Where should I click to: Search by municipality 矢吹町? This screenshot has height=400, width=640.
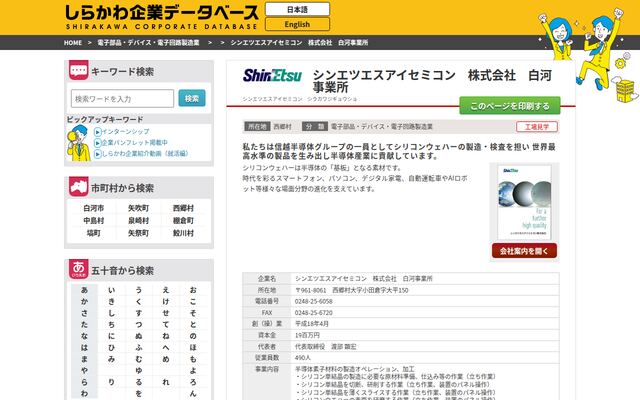pyautogui.click(x=138, y=208)
